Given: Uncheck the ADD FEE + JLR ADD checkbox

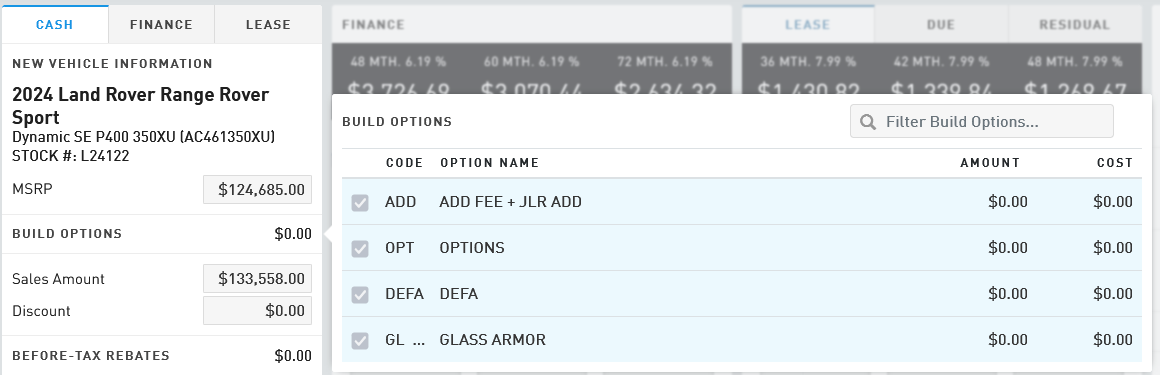Looking at the screenshot, I should pos(360,203).
